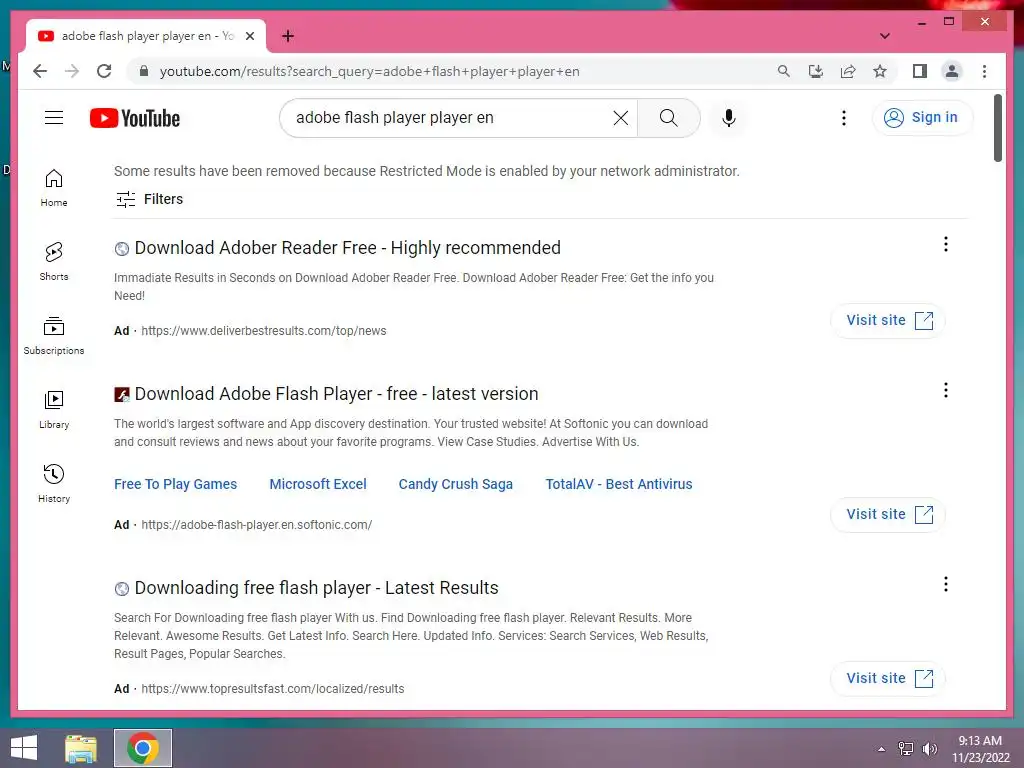Open network tray icon
Screen dimensions: 1024x768
(x=905, y=749)
